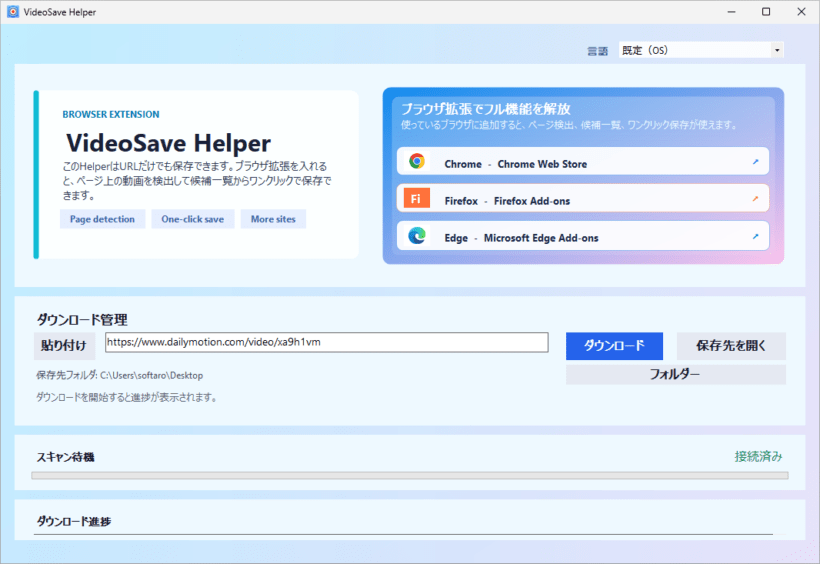Viewport: 820px width, 564px height.
Task: Click the More sites tag
Action: 273,219
